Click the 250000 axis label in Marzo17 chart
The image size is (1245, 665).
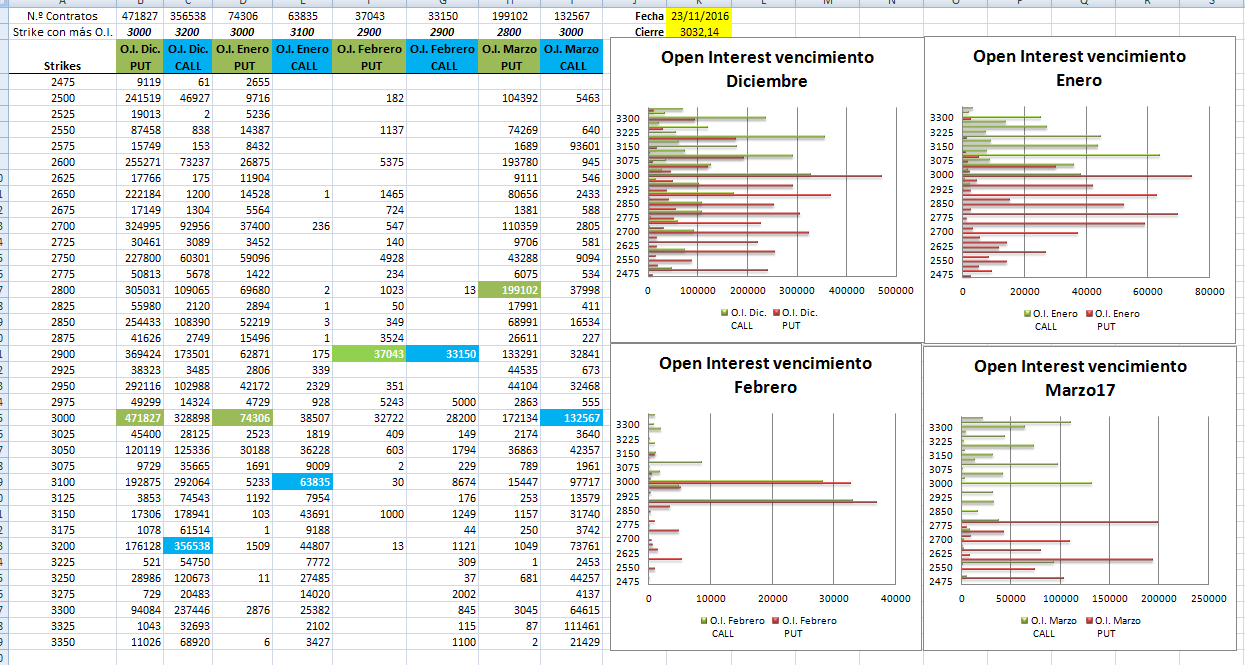tap(1207, 598)
